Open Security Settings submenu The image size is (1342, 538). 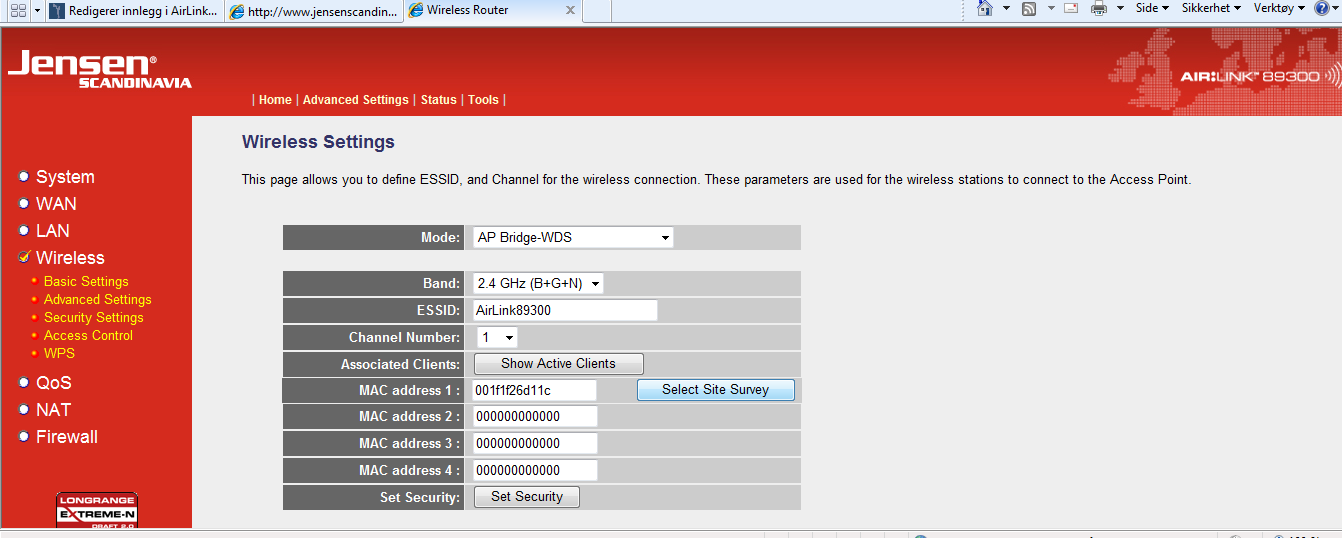(x=94, y=318)
